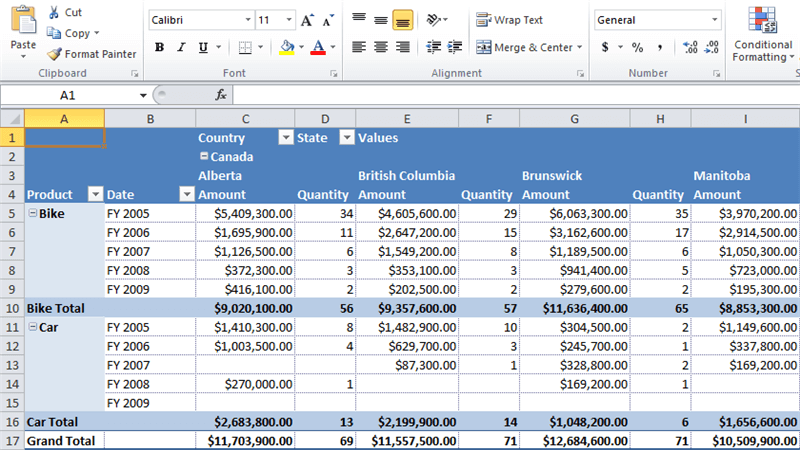The image size is (800, 450).
Task: Toggle Wrap Text for the cell
Action: (x=509, y=20)
